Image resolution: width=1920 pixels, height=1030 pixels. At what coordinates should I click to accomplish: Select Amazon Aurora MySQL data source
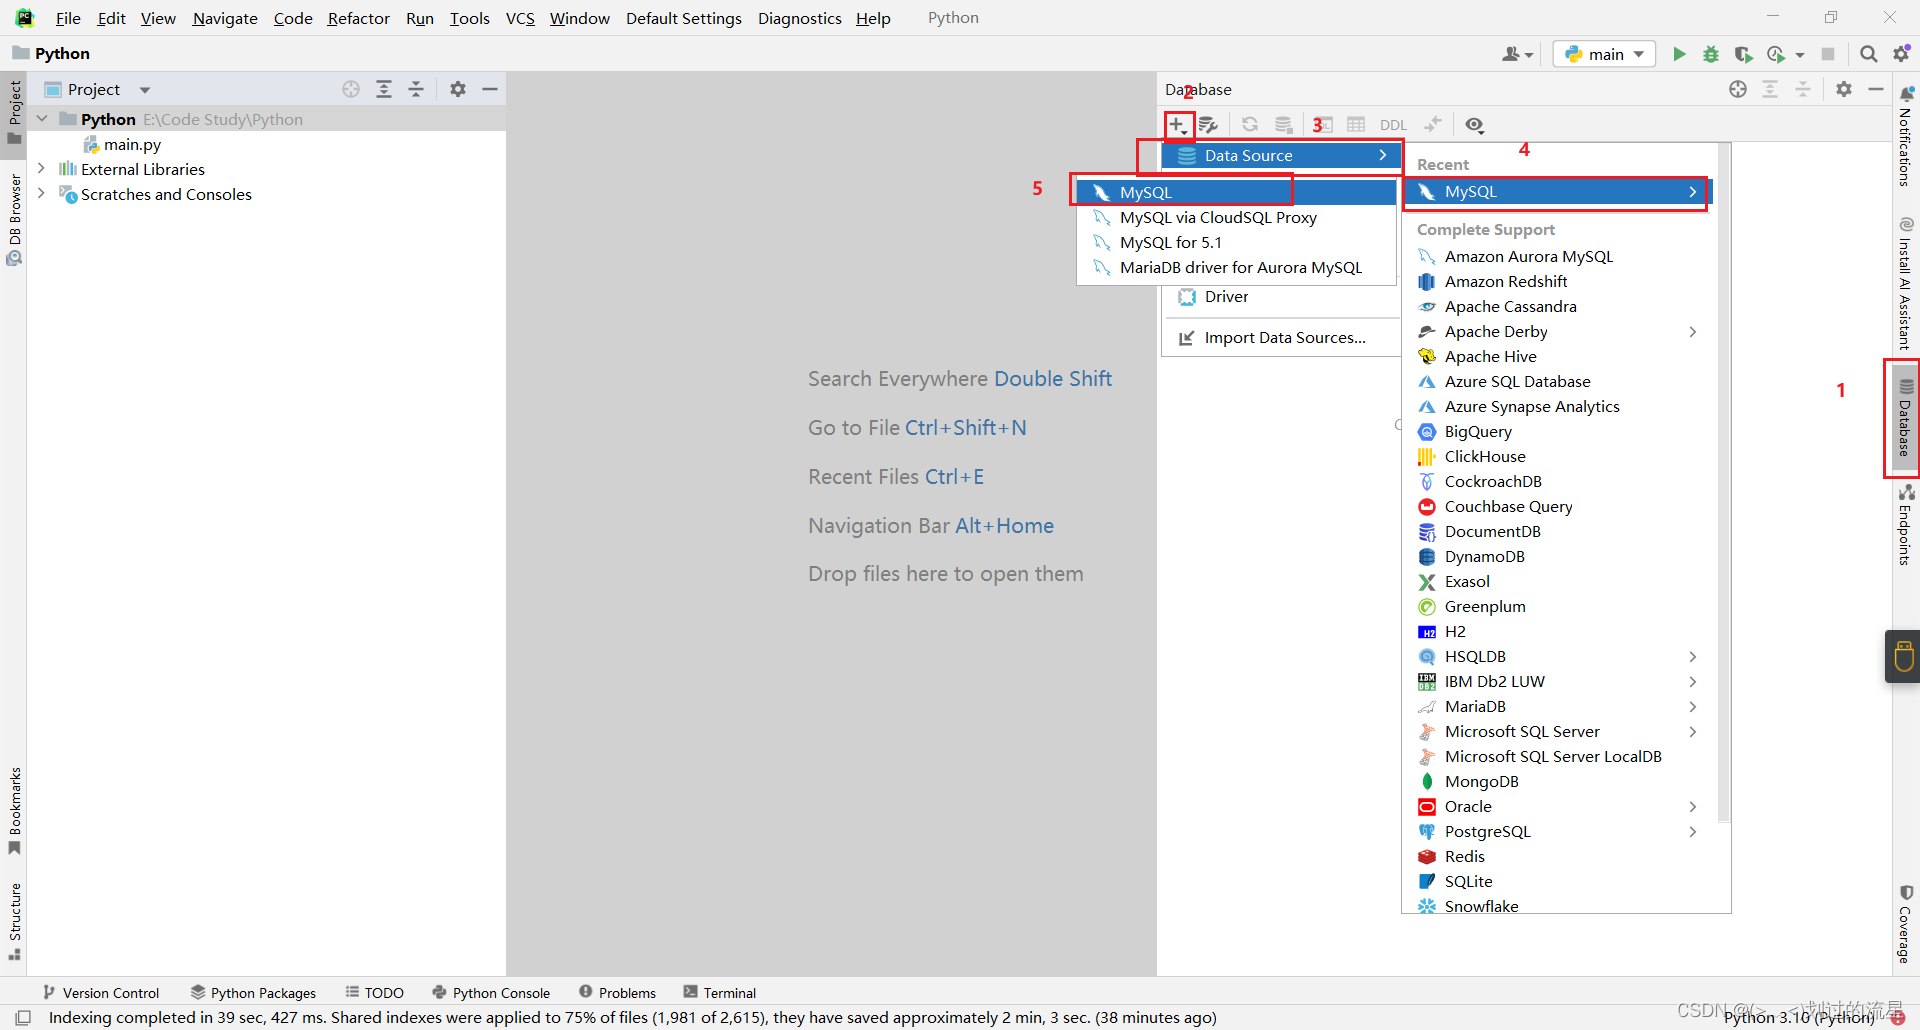(1559, 256)
